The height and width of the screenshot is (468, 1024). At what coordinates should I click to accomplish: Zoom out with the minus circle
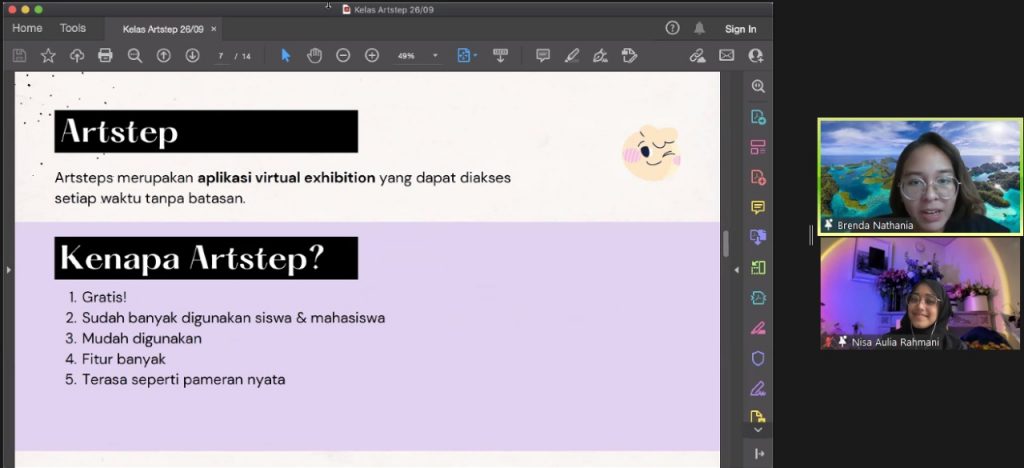343,55
